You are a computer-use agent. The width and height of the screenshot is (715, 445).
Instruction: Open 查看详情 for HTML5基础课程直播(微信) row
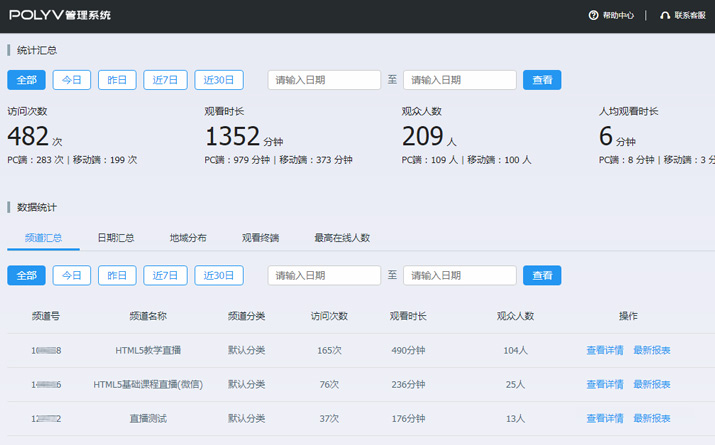tap(605, 384)
